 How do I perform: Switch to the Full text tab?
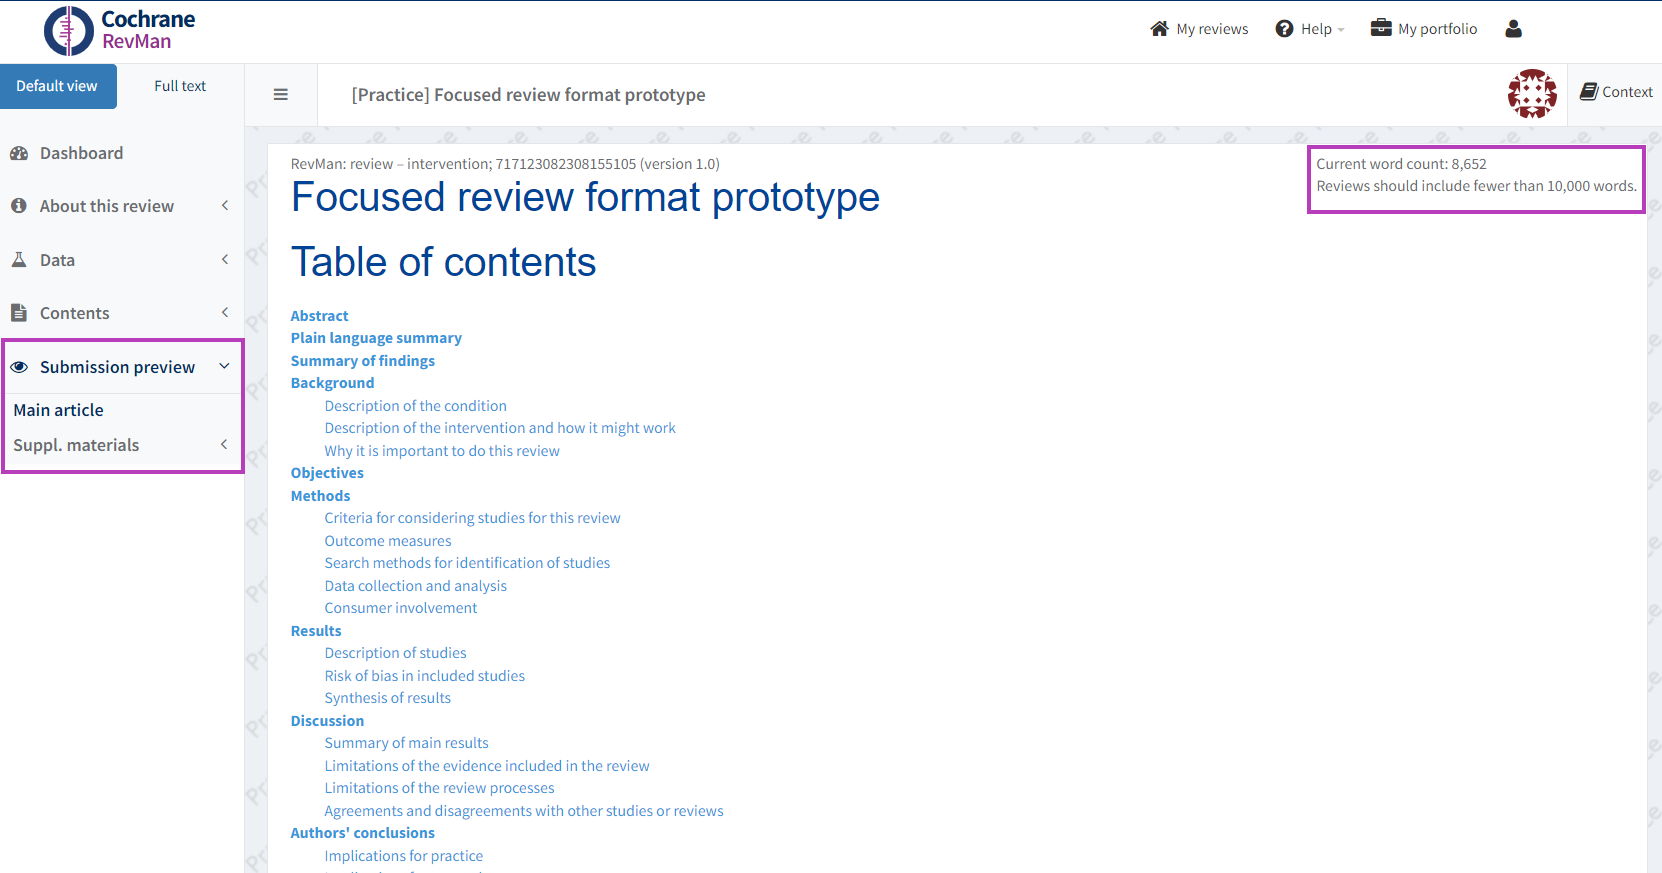tap(180, 86)
